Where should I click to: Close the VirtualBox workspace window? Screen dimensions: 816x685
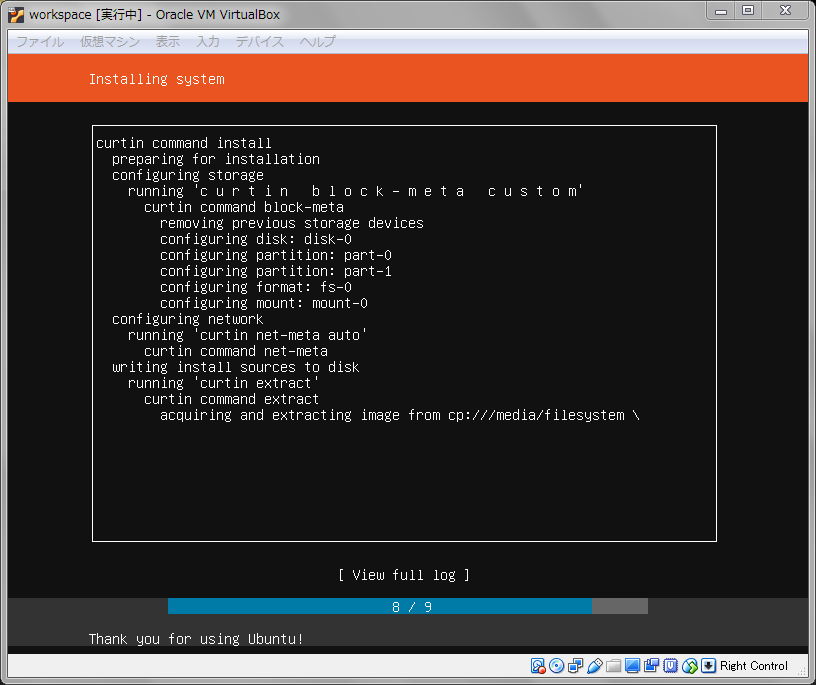point(785,11)
